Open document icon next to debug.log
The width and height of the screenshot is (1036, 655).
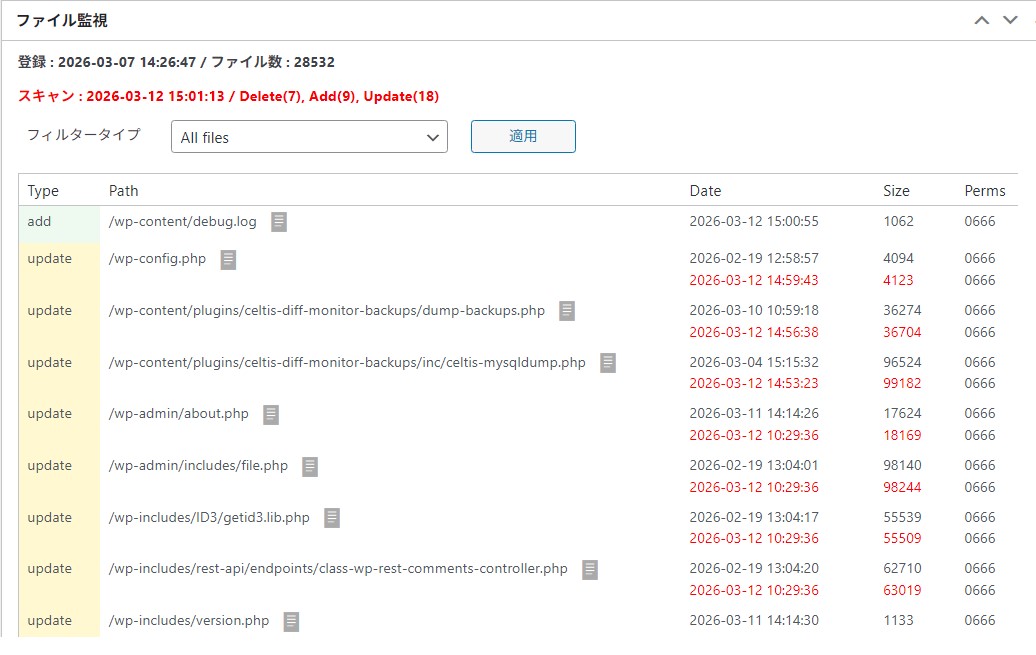pyautogui.click(x=279, y=222)
